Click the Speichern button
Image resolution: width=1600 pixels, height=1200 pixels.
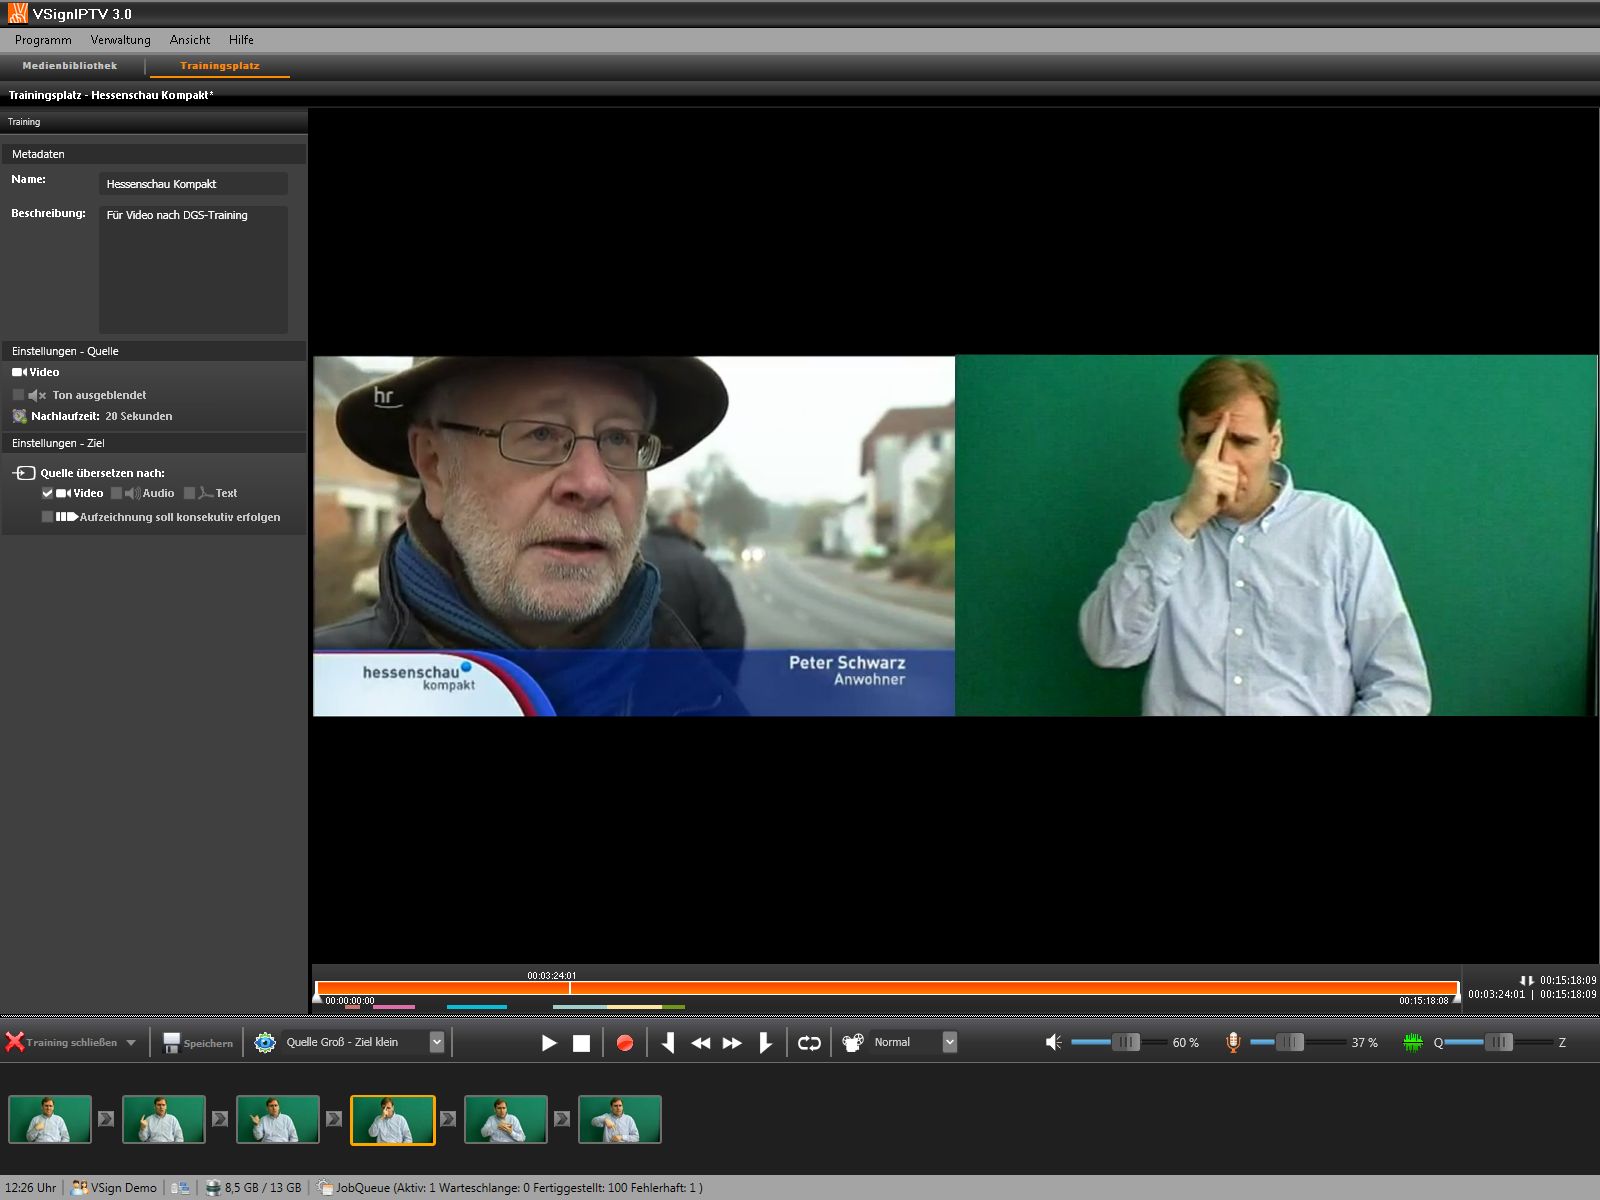tap(198, 1043)
